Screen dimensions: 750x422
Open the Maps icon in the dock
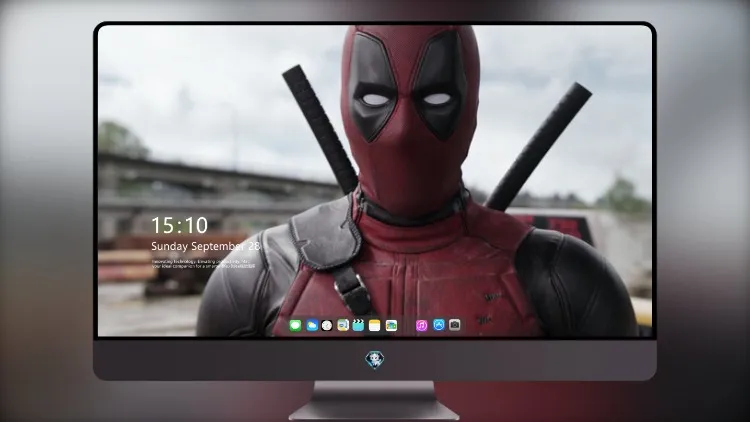[343, 326]
